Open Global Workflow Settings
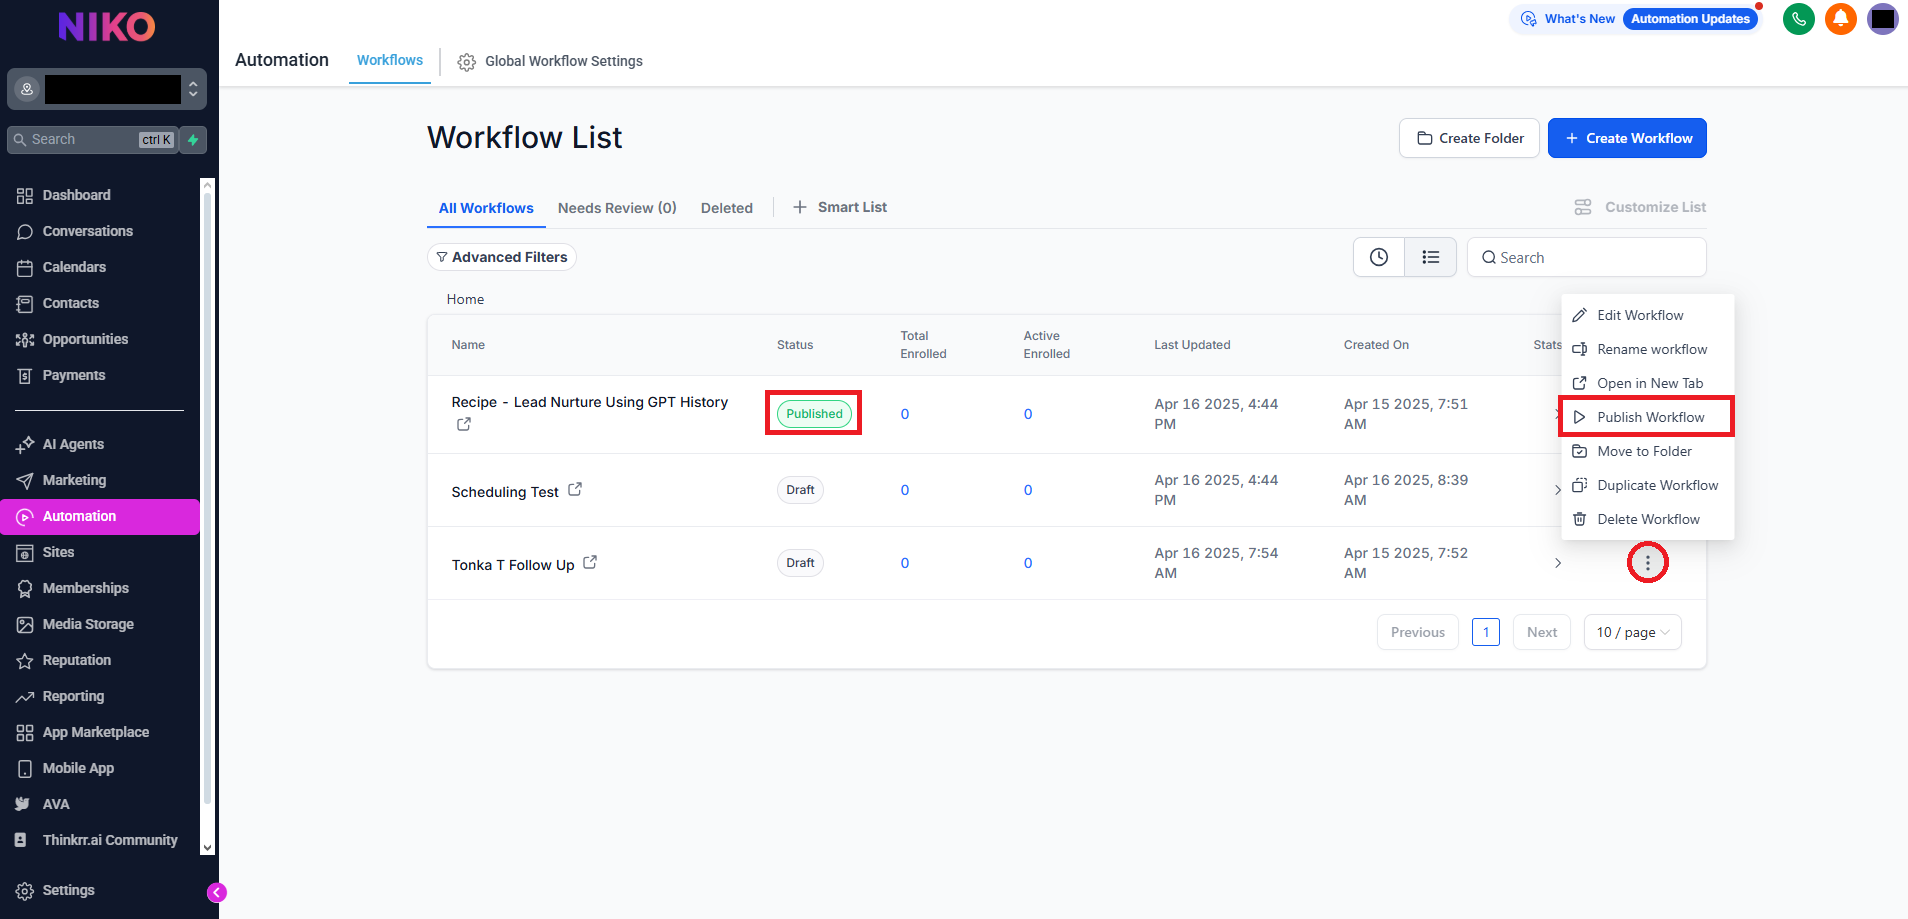Image resolution: width=1908 pixels, height=919 pixels. click(x=550, y=61)
